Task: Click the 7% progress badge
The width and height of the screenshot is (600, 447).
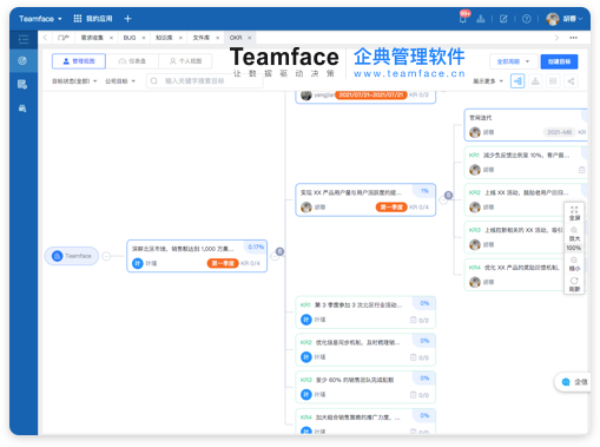Action: [x=424, y=191]
